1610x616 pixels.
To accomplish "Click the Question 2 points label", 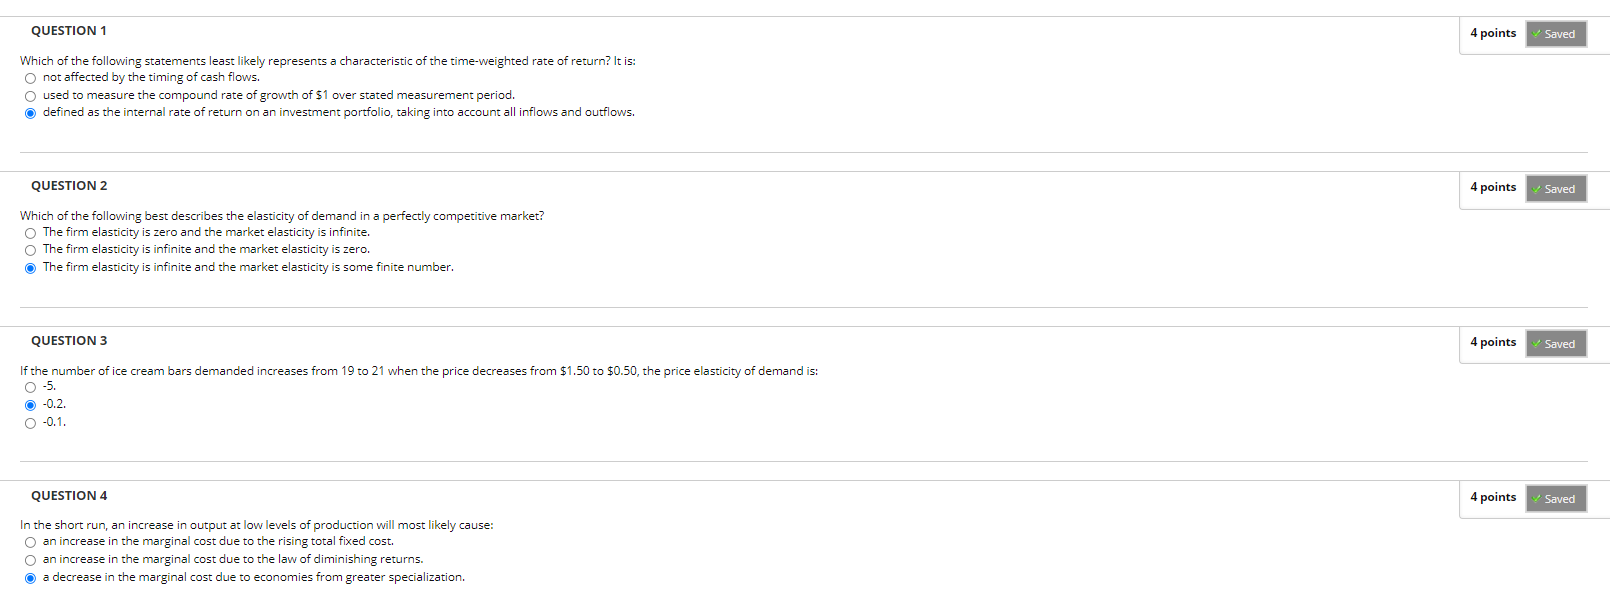I will click(1493, 188).
